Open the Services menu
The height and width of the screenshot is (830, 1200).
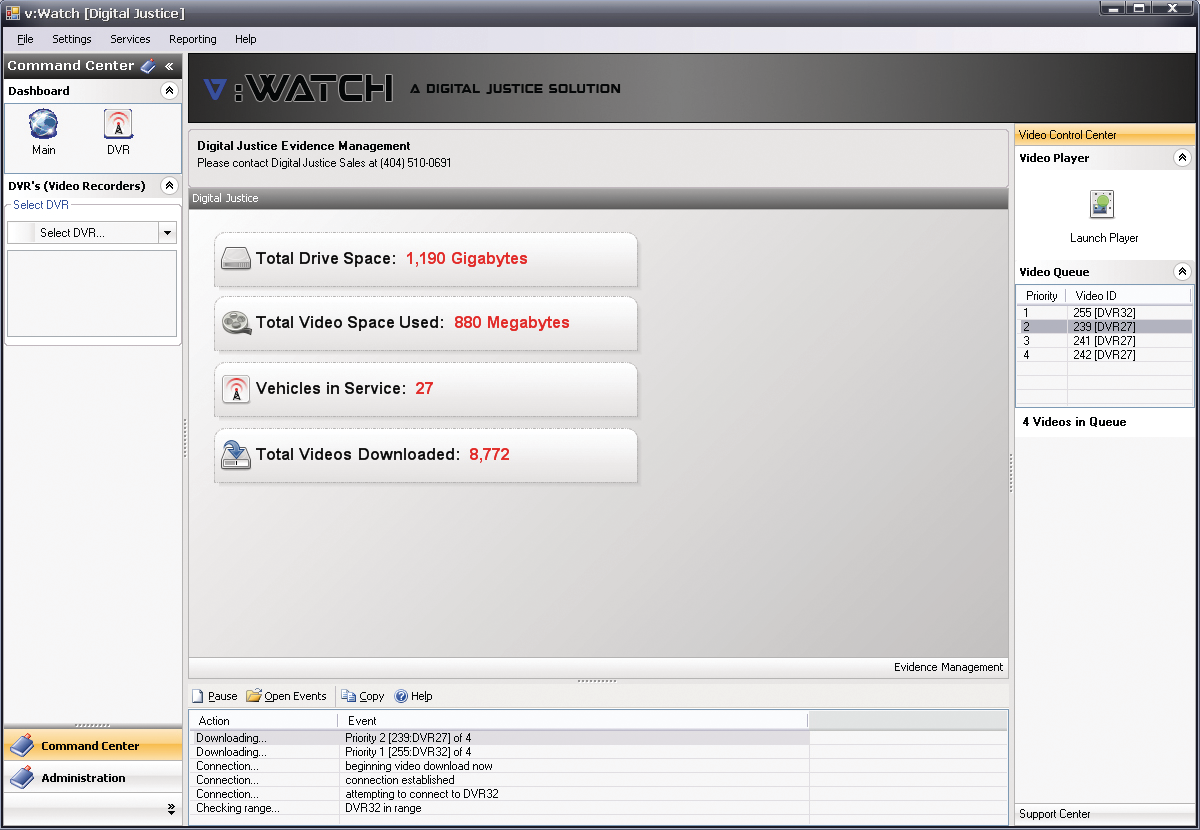coord(130,39)
